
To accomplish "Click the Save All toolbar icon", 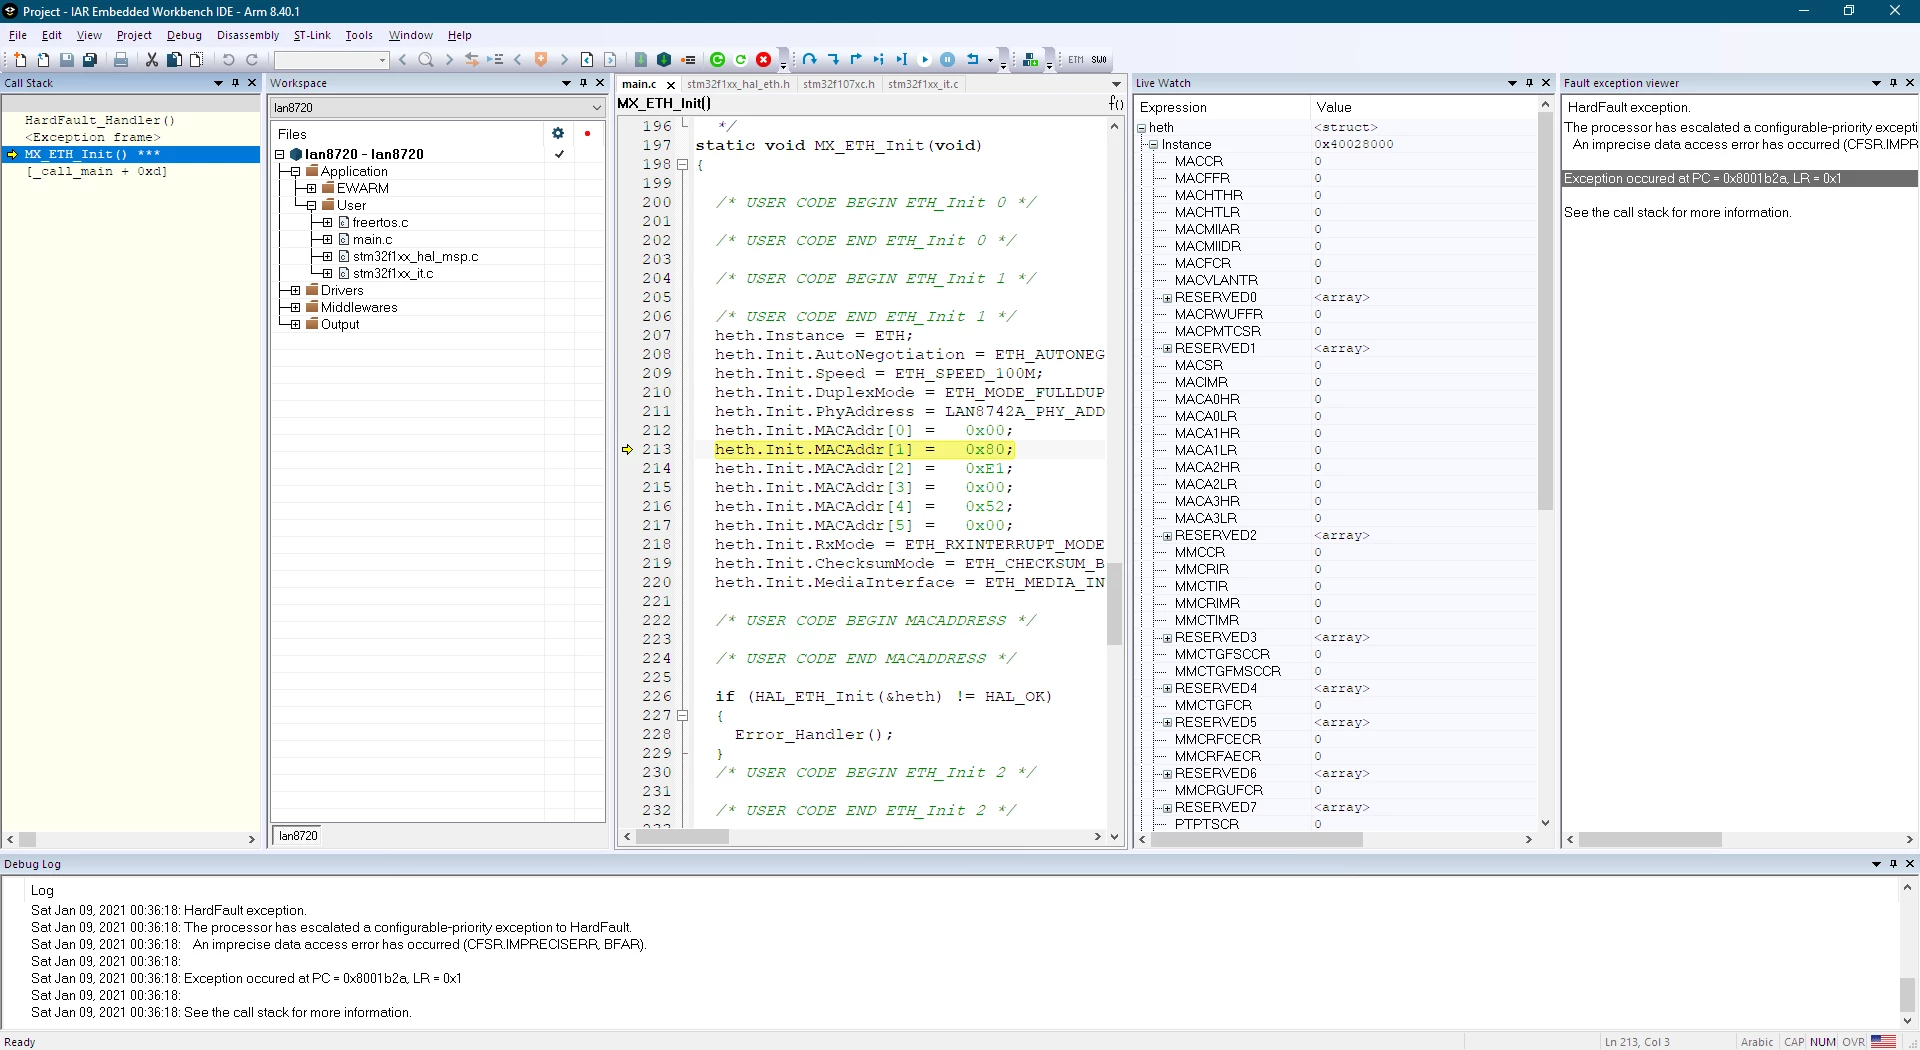I will 90,60.
